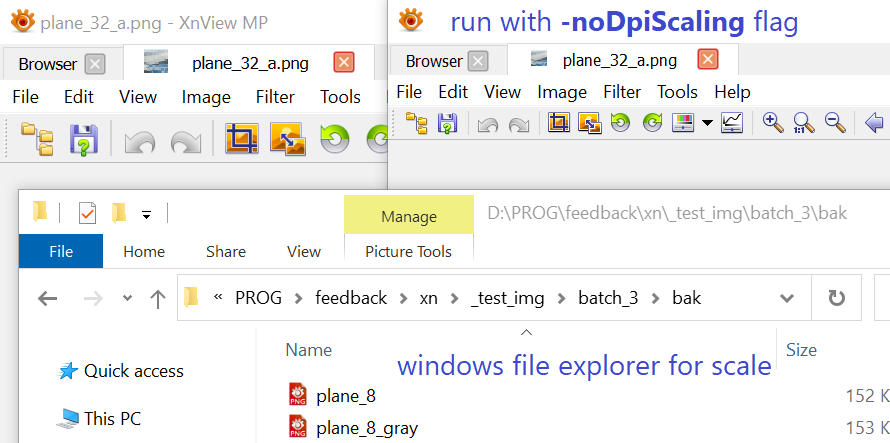The width and height of the screenshot is (890, 443).
Task: Click Zoom in magnifier in right XnView
Action: coord(773,122)
